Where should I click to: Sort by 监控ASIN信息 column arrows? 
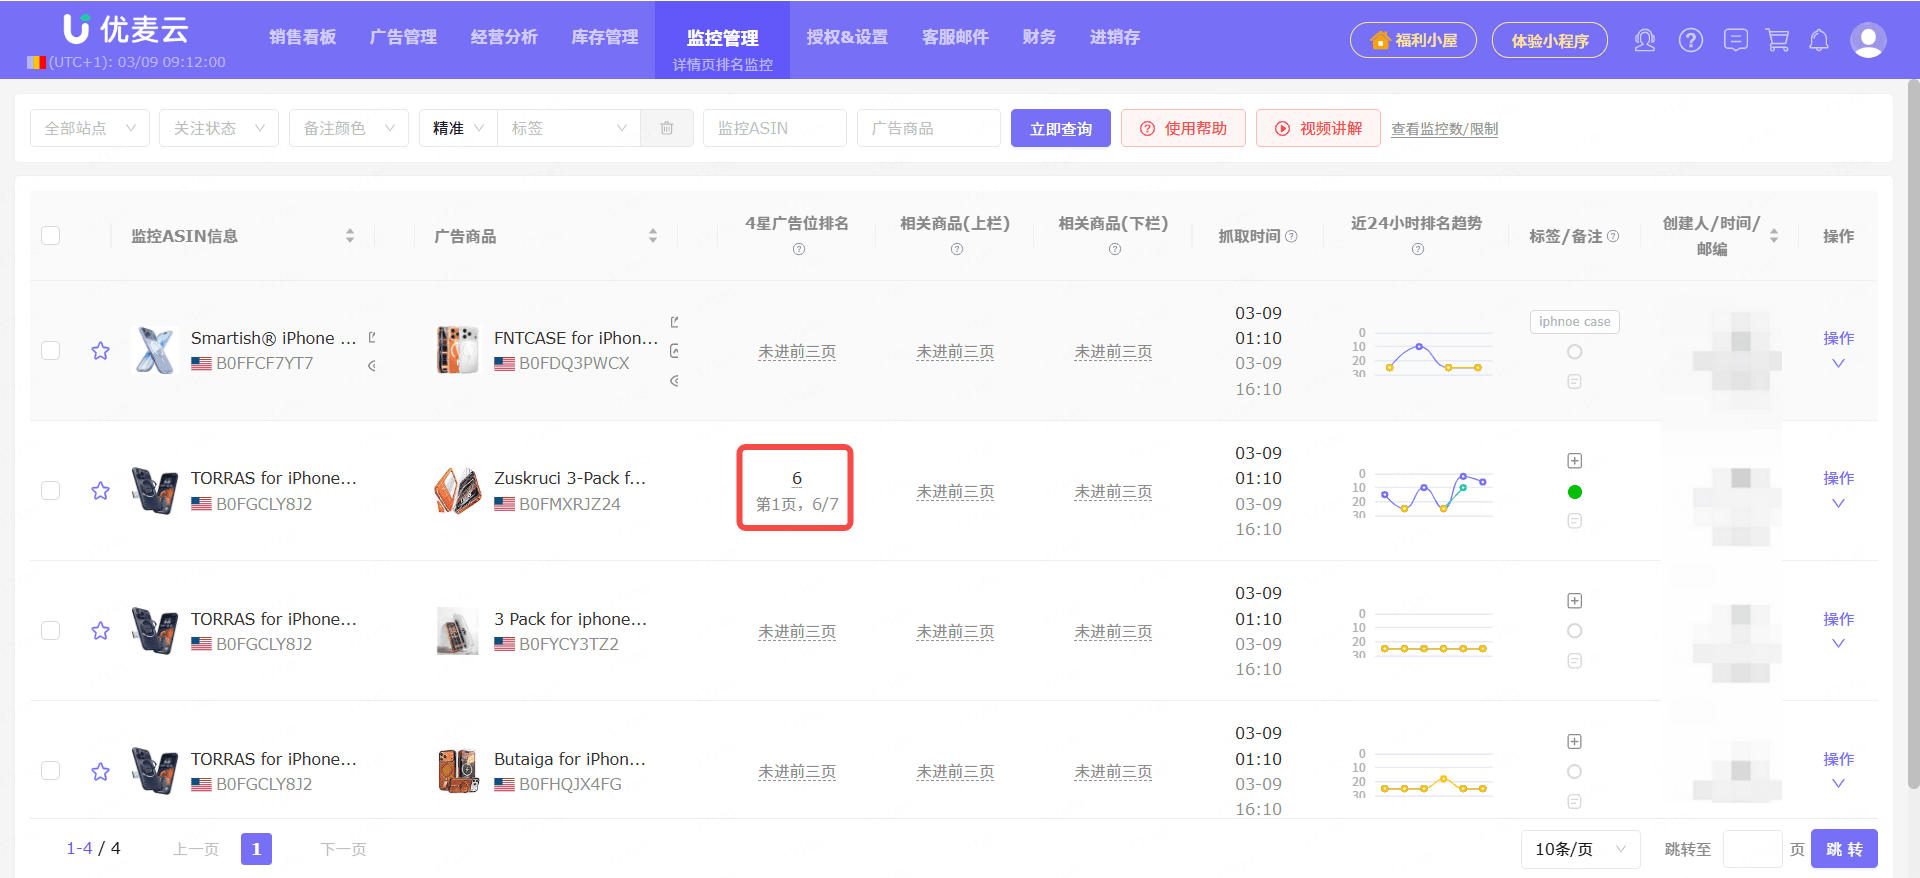click(350, 236)
